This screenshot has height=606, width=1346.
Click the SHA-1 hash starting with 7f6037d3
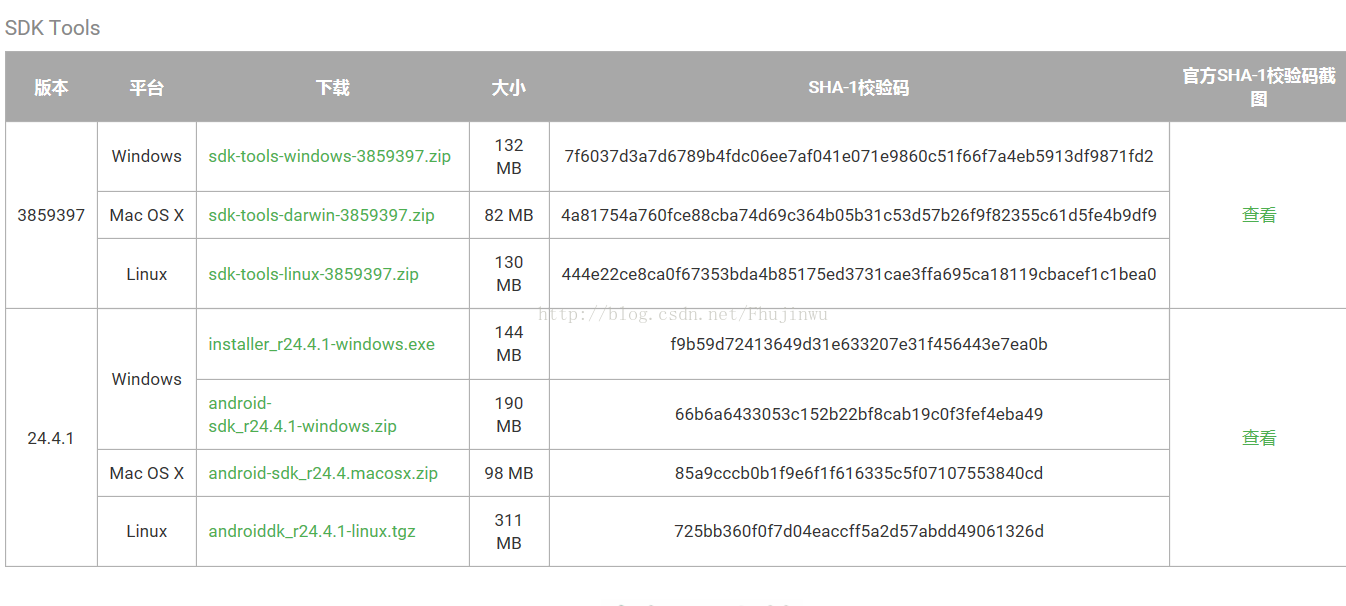pyautogui.click(x=858, y=156)
